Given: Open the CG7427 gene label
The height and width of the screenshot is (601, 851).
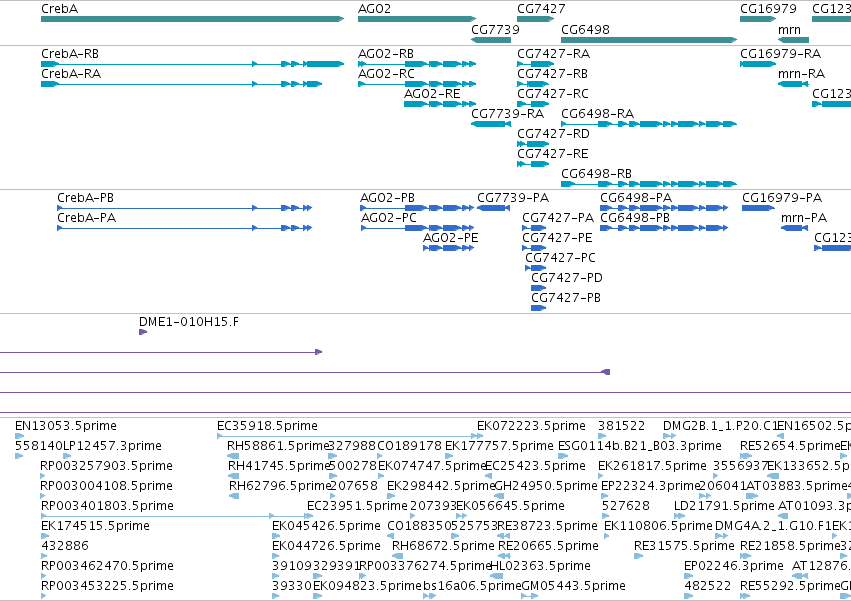Looking at the screenshot, I should point(541,9).
